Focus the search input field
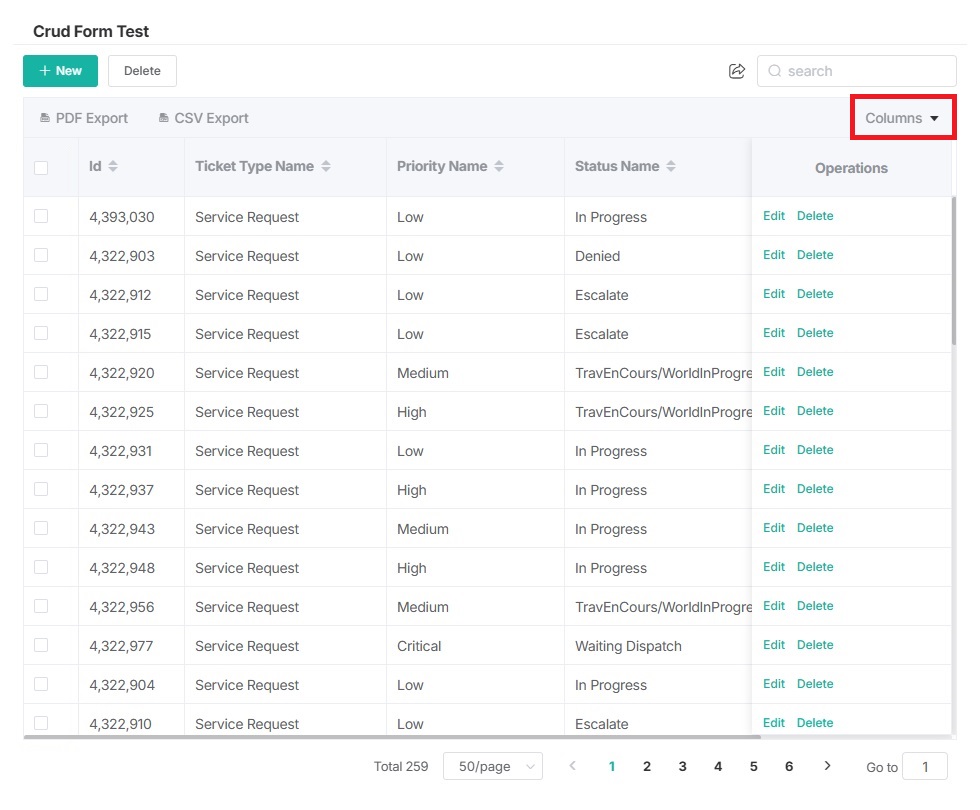 tap(857, 71)
